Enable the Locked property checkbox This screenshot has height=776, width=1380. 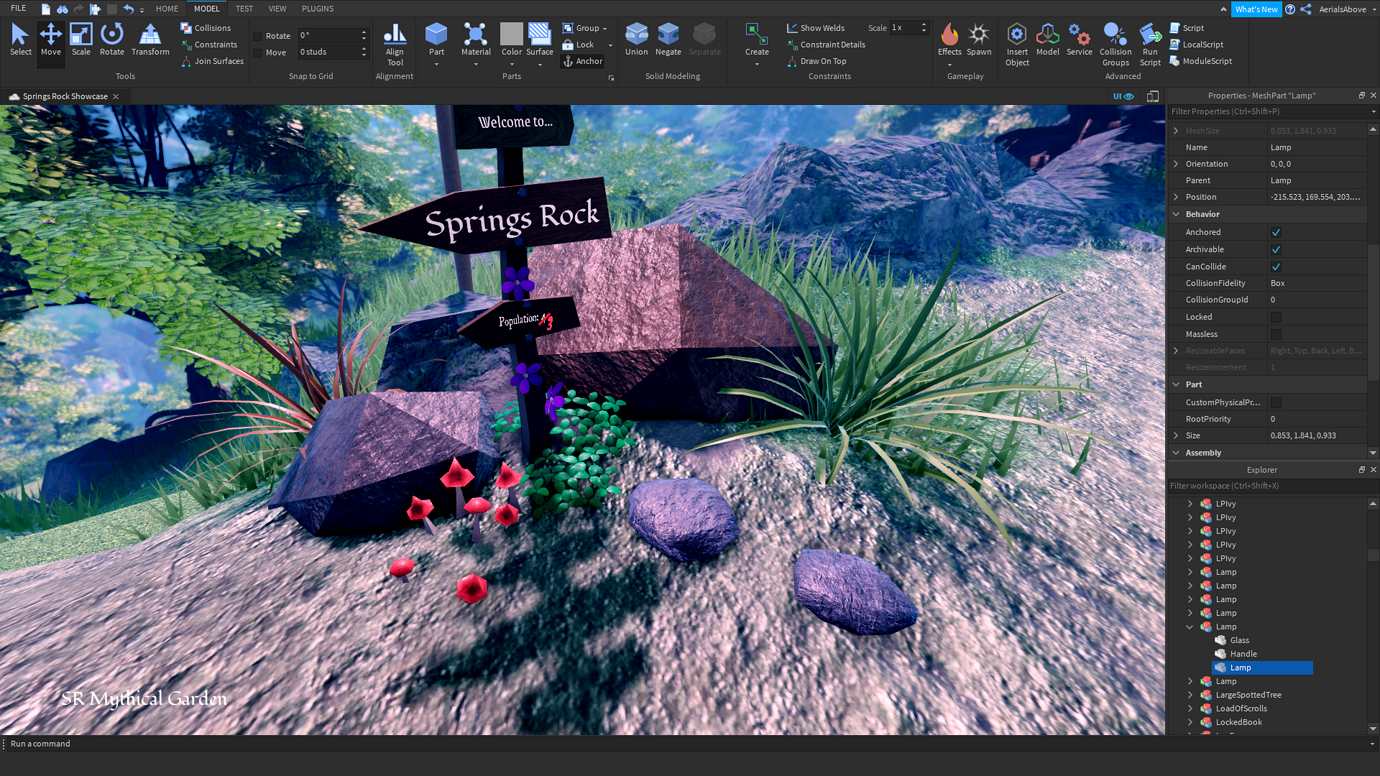(x=1276, y=317)
